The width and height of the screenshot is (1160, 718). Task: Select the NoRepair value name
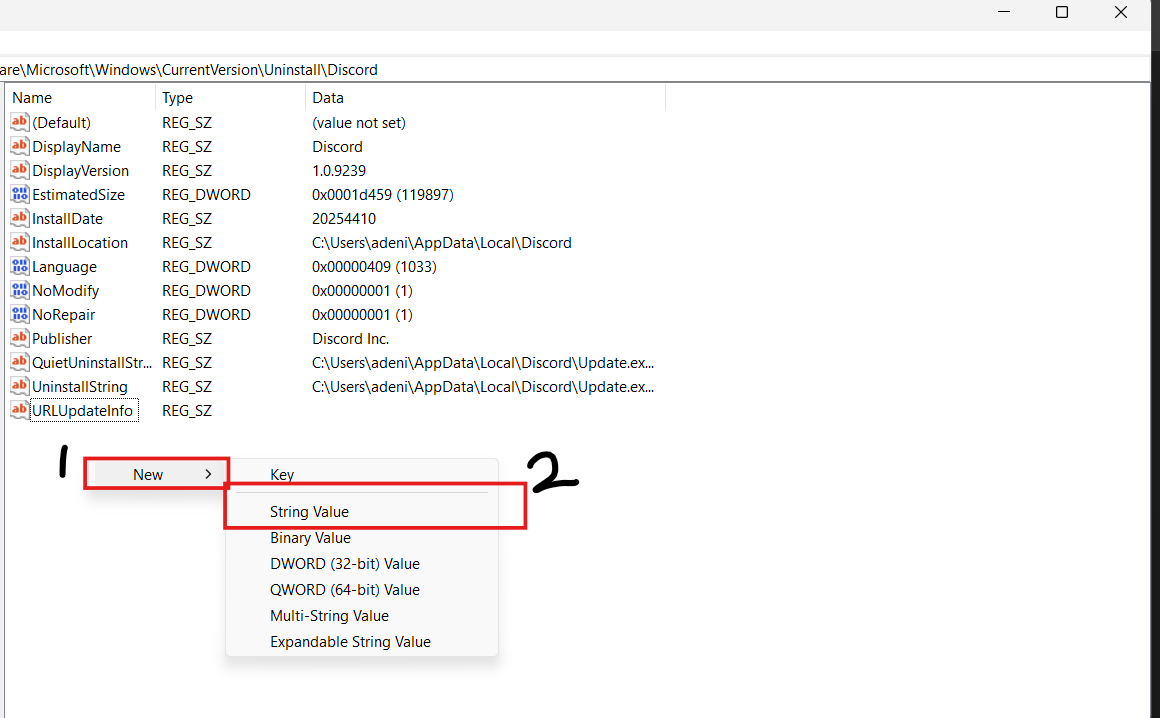[x=64, y=314]
